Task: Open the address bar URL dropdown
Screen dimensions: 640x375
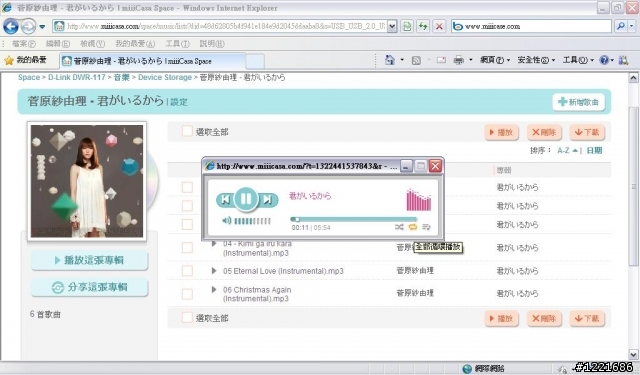Action: click(x=392, y=27)
